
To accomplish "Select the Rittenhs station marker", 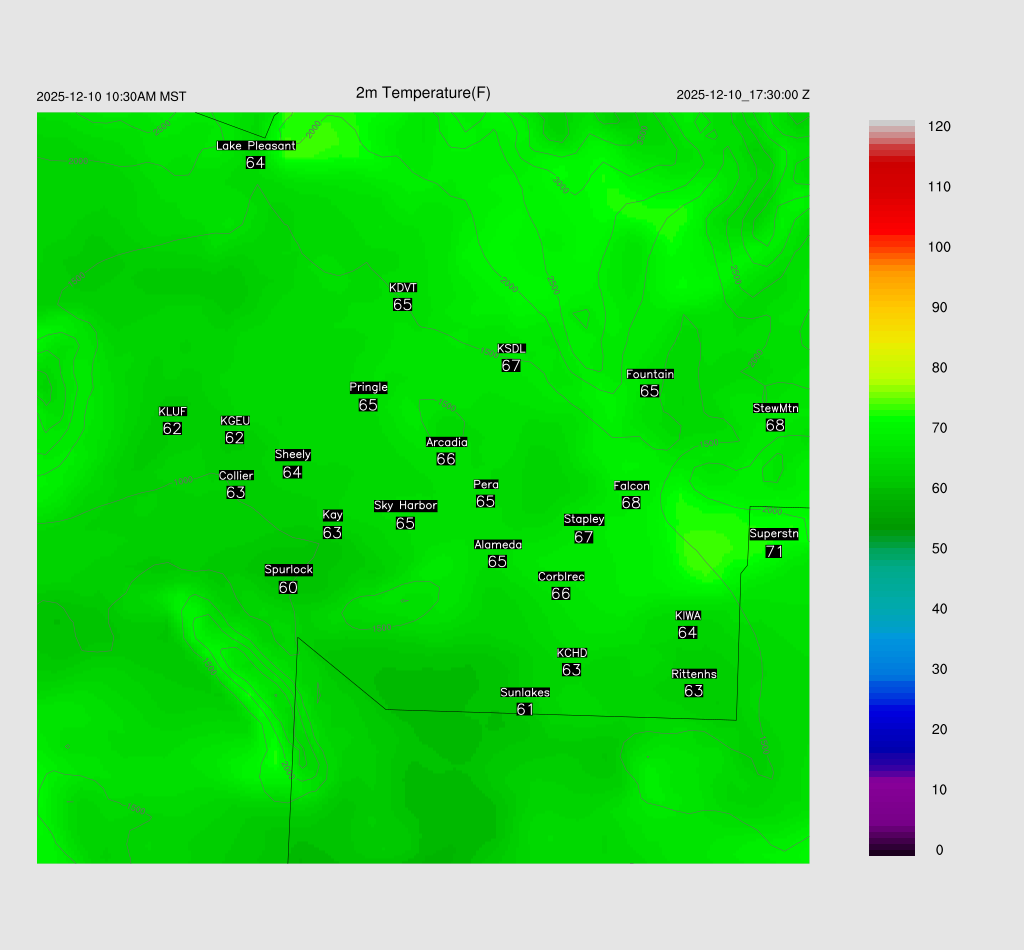I will pyautogui.click(x=694, y=682).
